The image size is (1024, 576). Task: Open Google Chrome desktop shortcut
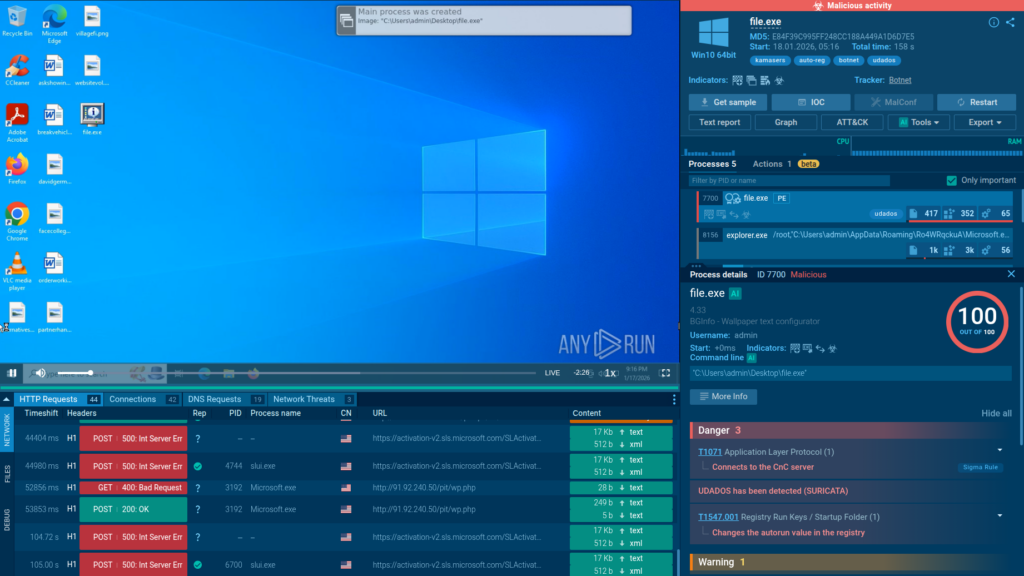pyautogui.click(x=17, y=219)
